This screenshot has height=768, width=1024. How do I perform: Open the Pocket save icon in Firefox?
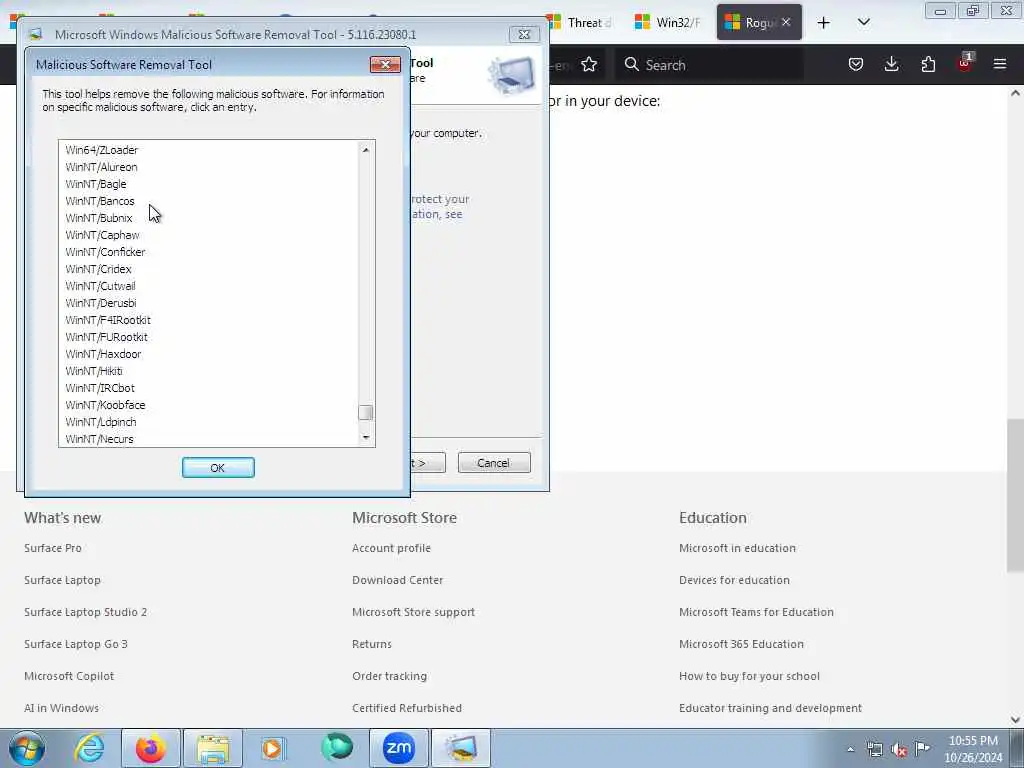pos(856,64)
